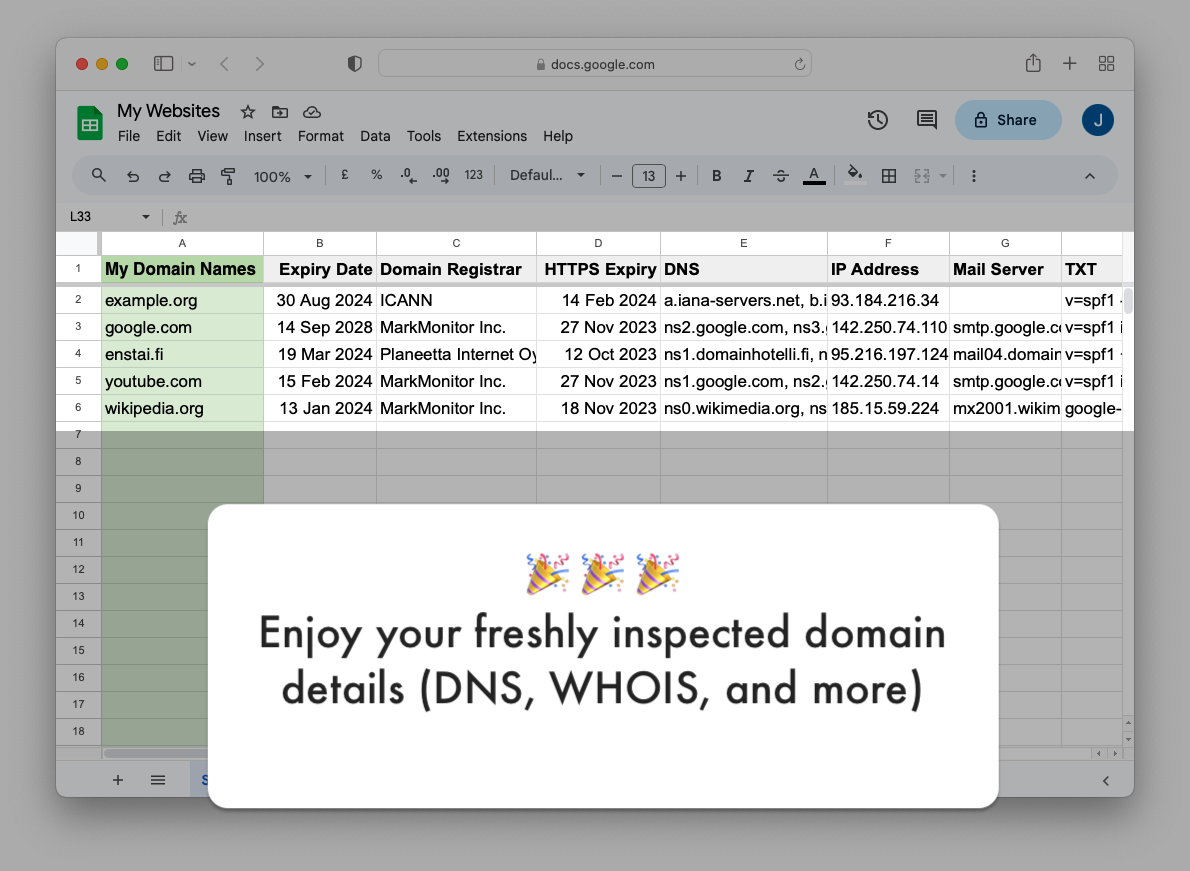
Task: Open the Extensions menu
Action: pos(492,136)
